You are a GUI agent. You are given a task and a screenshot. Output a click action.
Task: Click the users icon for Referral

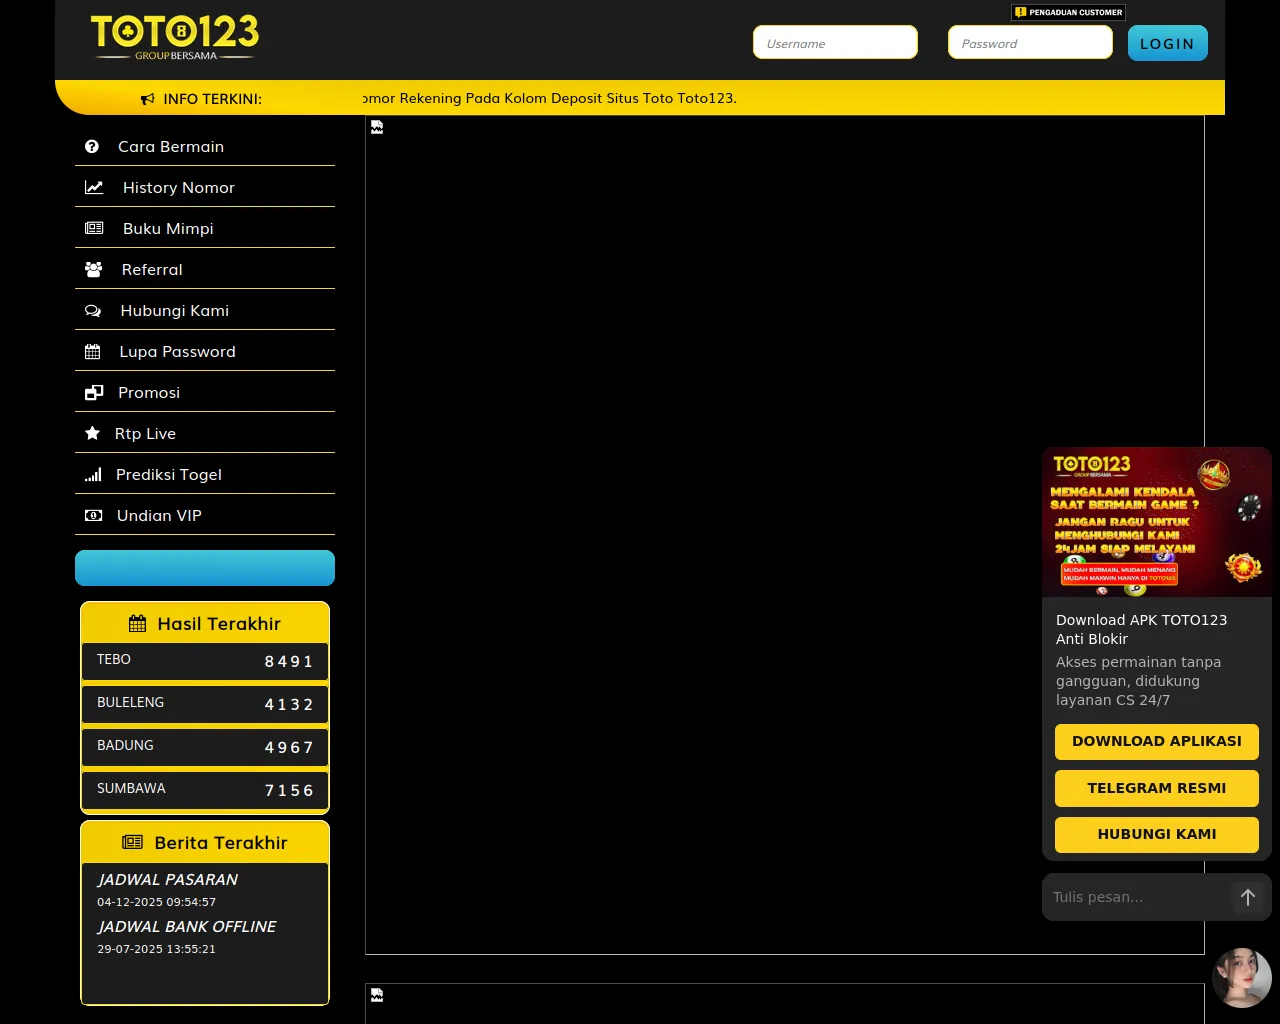(x=94, y=269)
